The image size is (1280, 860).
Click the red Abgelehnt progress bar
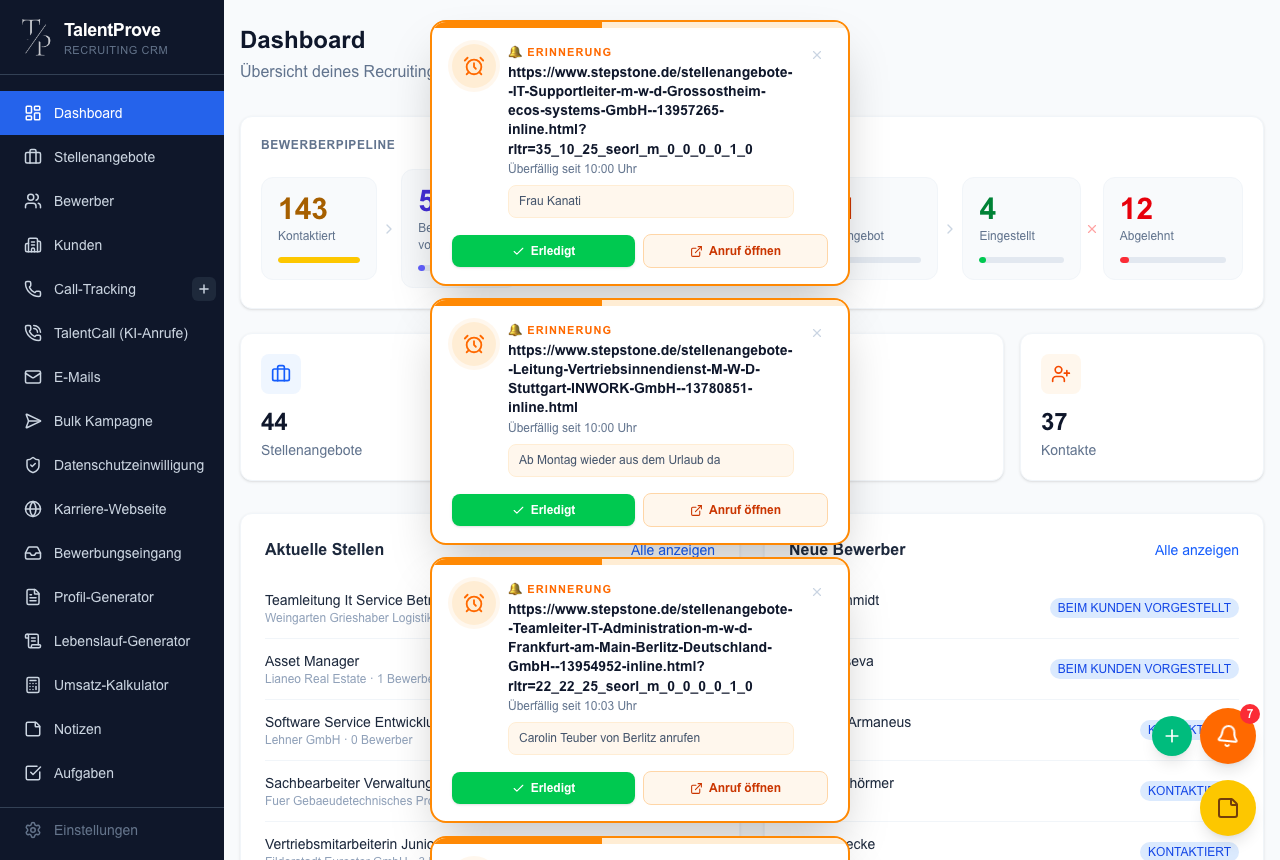(1173, 260)
